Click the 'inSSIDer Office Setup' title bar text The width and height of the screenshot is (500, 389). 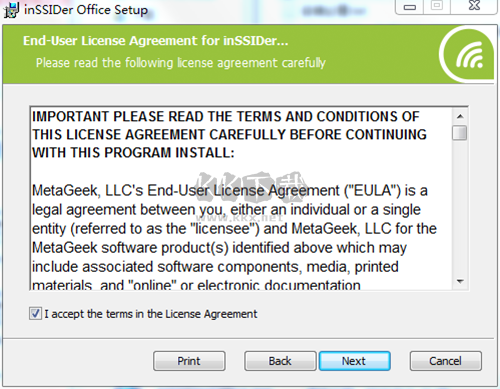click(86, 9)
